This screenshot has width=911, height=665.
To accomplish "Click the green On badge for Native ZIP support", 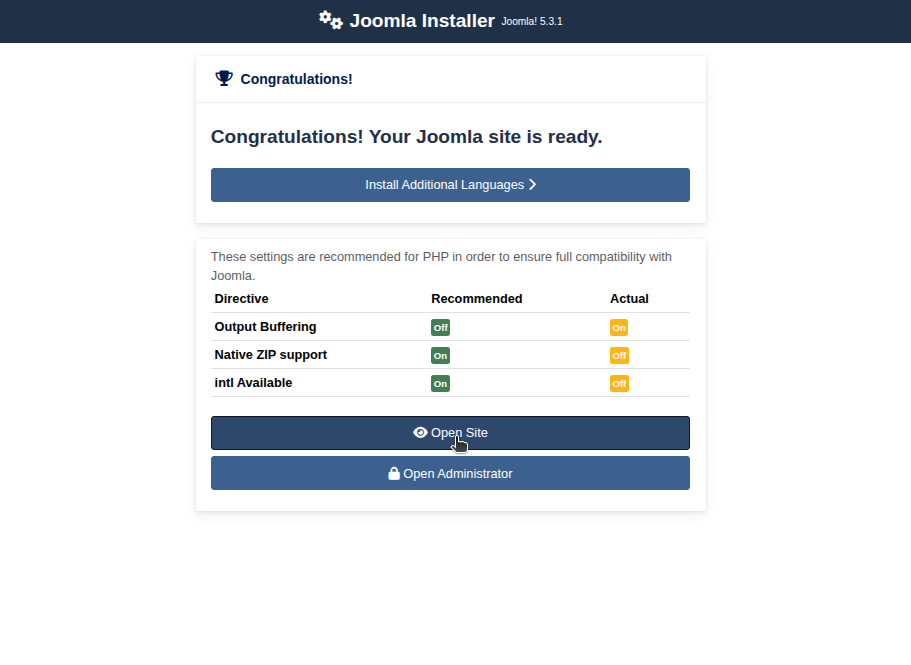I will (440, 355).
